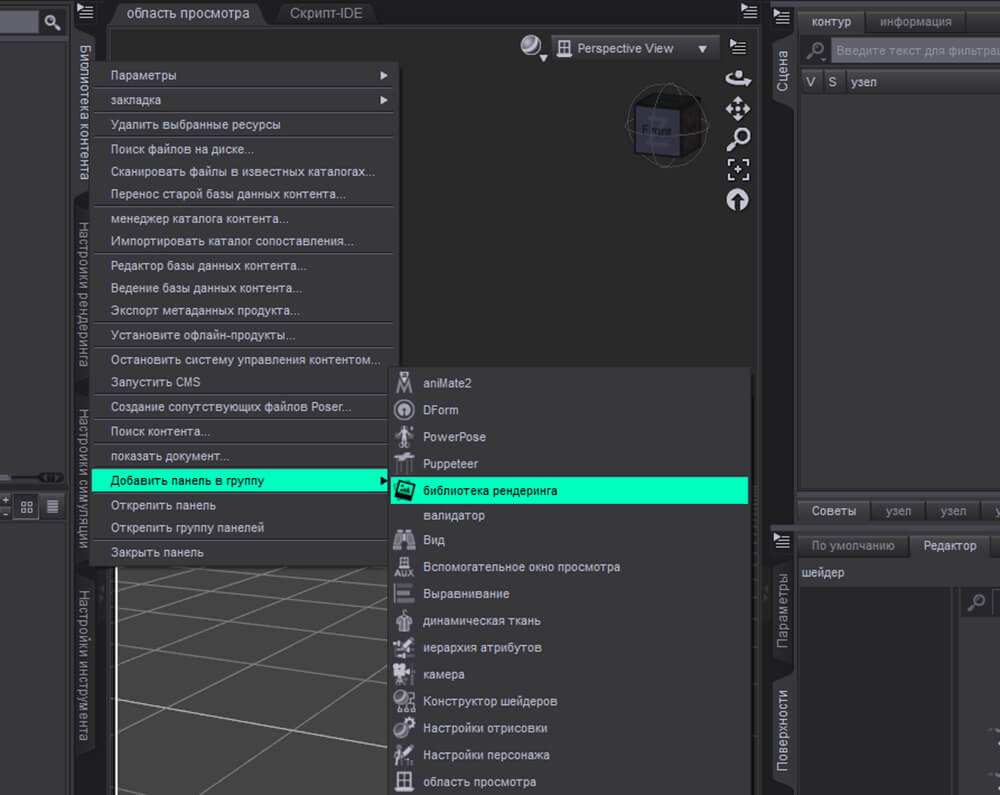1000x795 pixels.
Task: Add the Puppeteer pane
Action: (x=569, y=463)
